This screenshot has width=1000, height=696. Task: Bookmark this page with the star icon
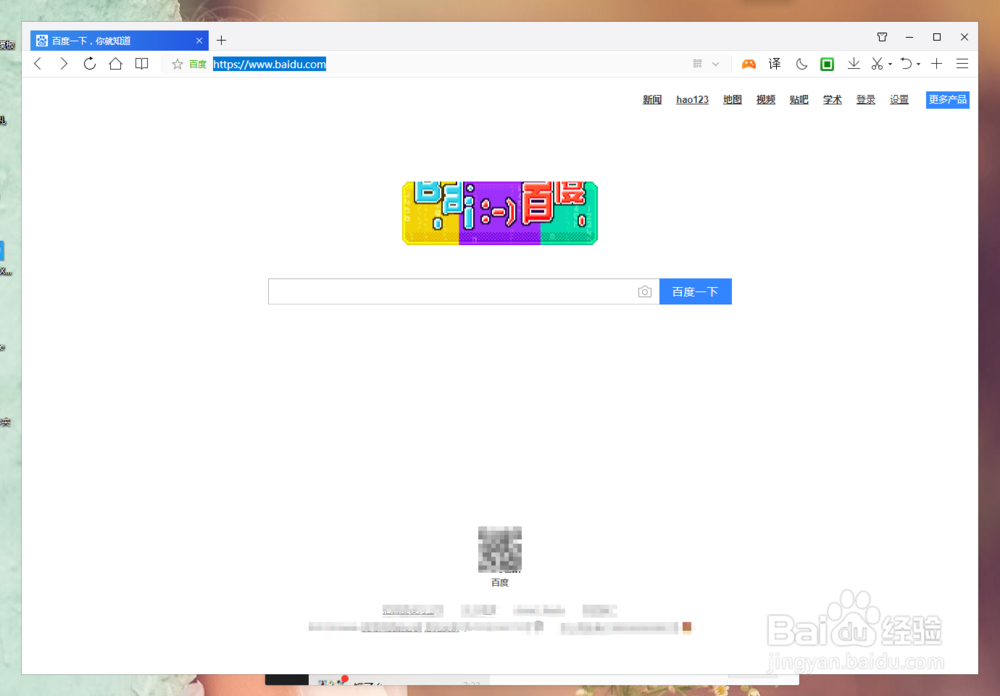(177, 64)
